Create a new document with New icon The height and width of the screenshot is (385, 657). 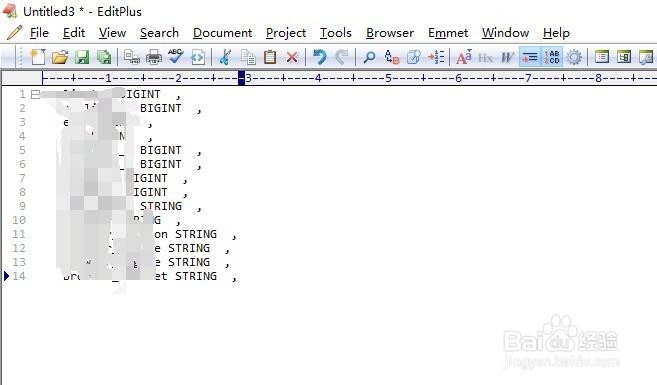38,57
